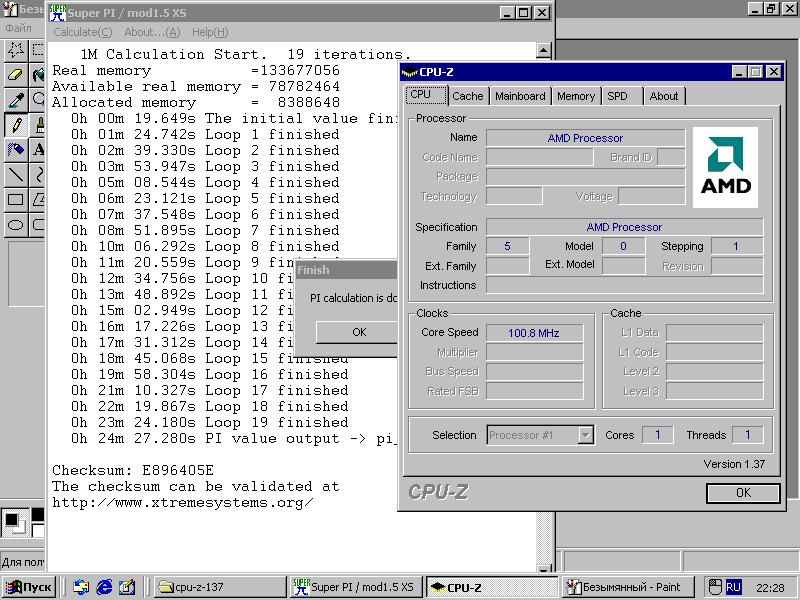800x600 pixels.
Task: Switch to the Безымянный - Paint taskbar button
Action: click(x=630, y=587)
